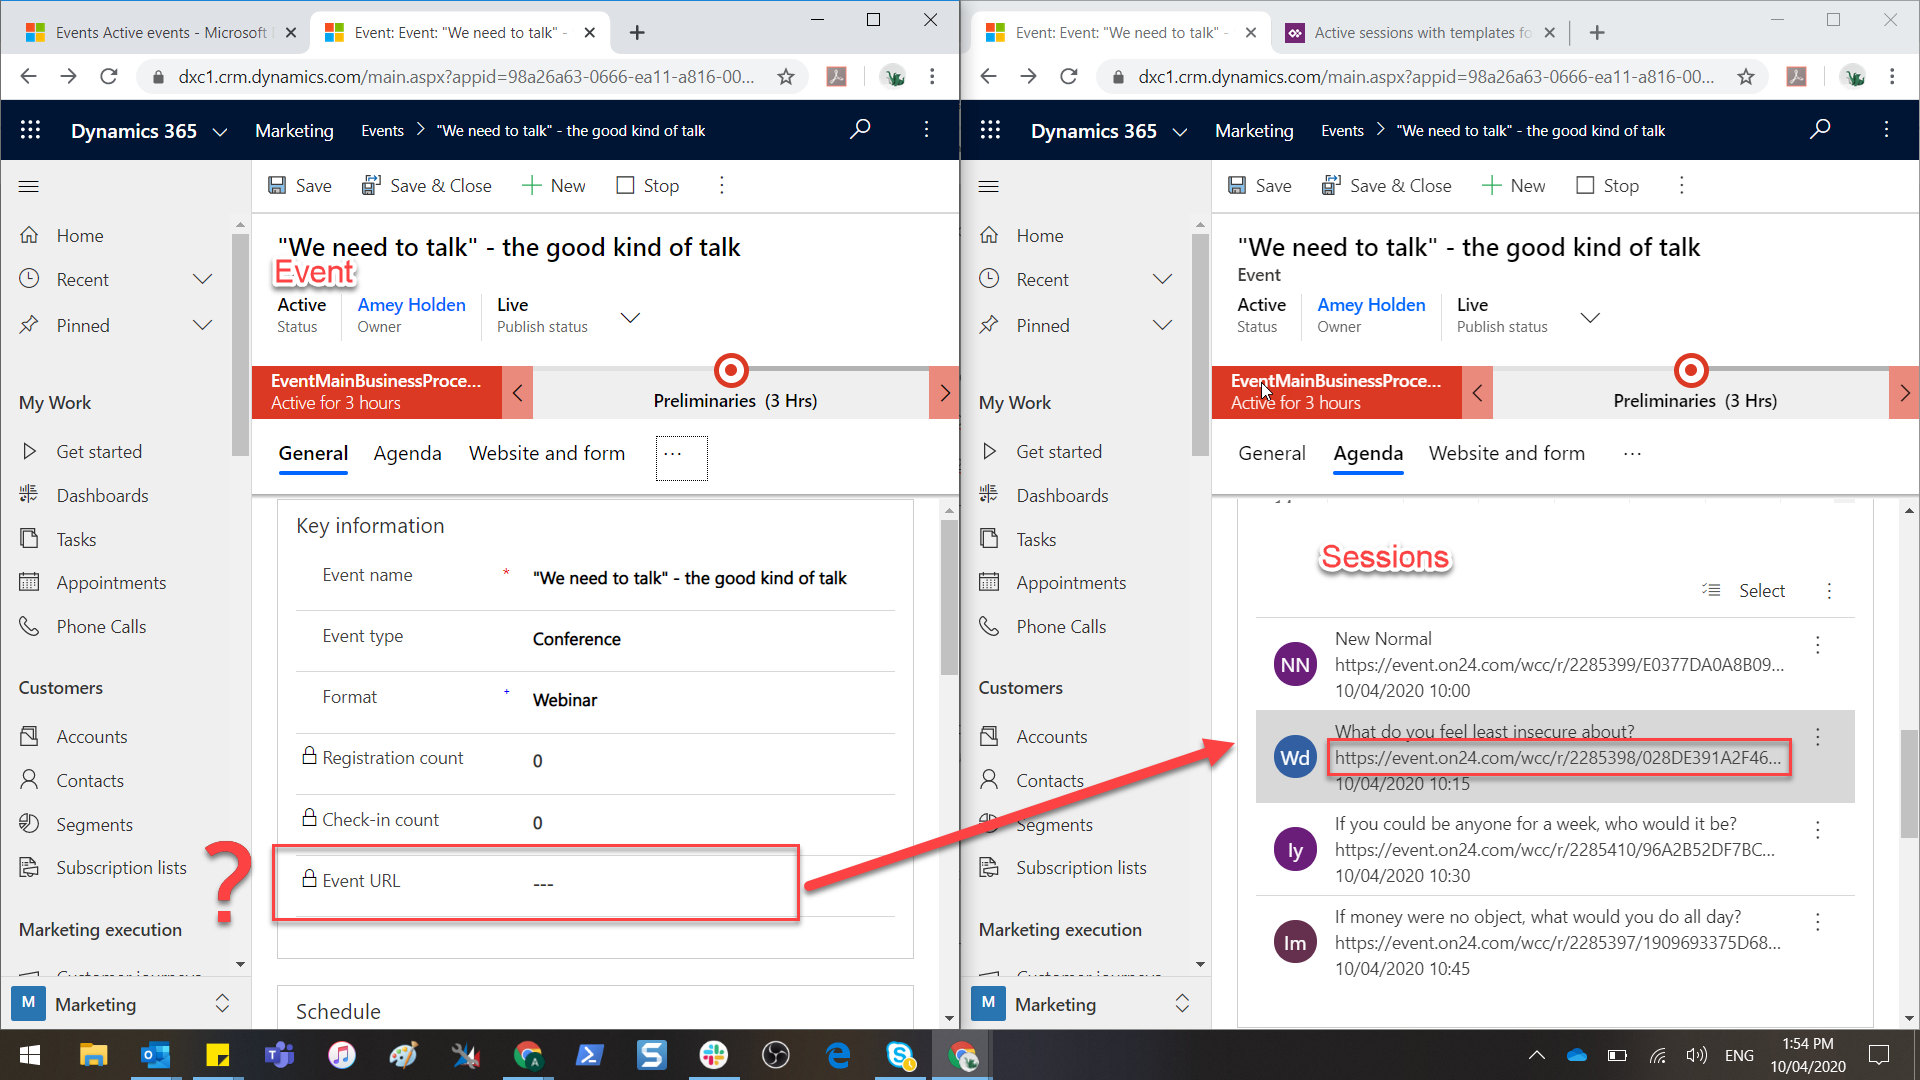
Task: Click the hamburger menu in left window
Action: click(x=29, y=186)
